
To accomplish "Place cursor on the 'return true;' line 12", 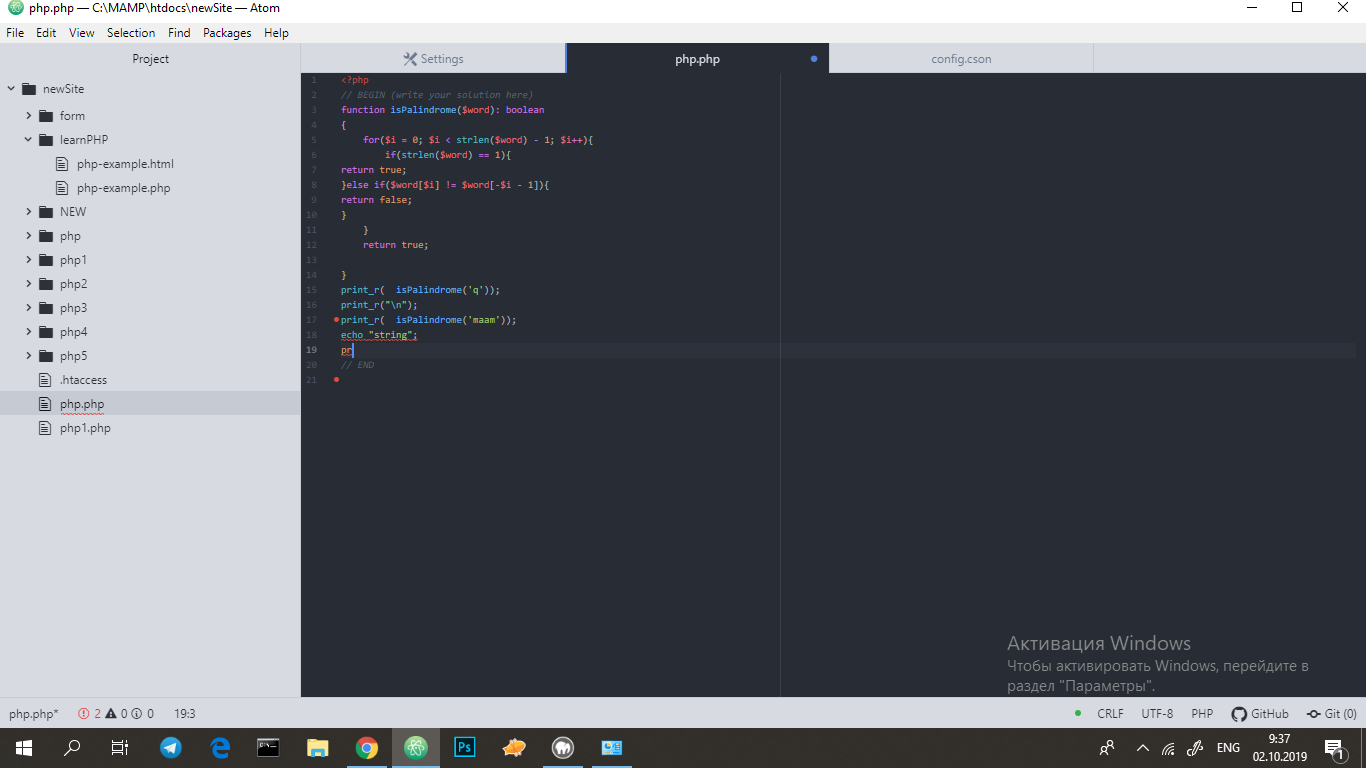I will click(395, 245).
